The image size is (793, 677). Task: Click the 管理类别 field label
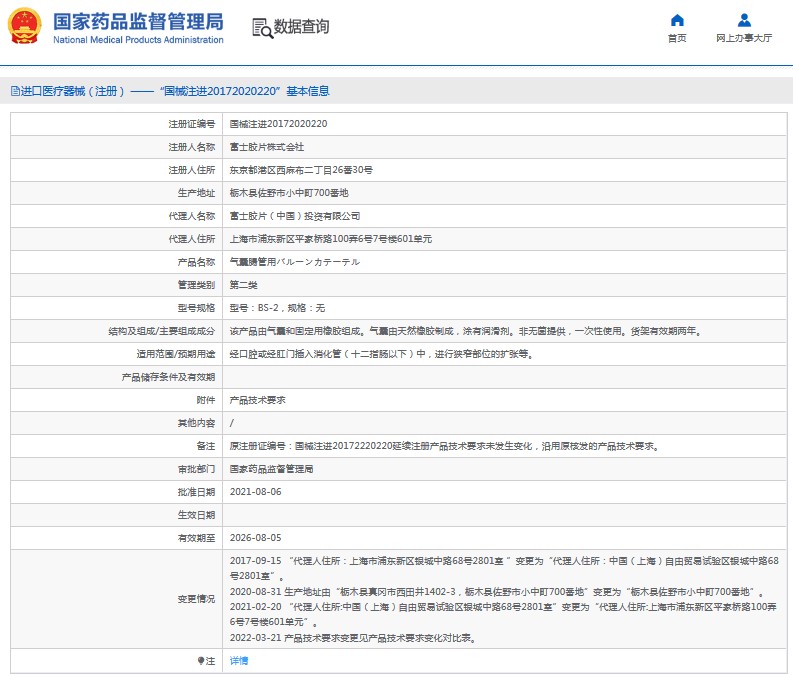coord(196,285)
